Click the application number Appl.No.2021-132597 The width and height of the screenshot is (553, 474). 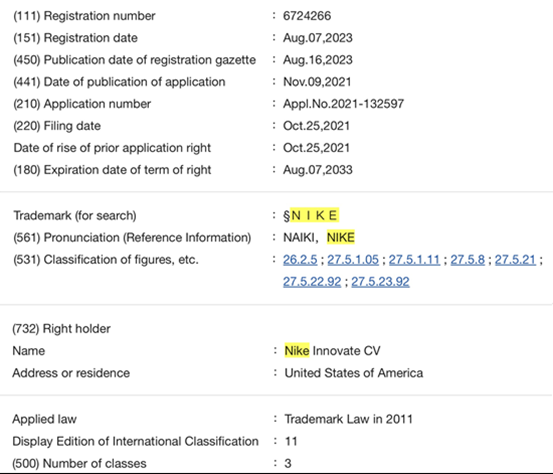point(344,104)
